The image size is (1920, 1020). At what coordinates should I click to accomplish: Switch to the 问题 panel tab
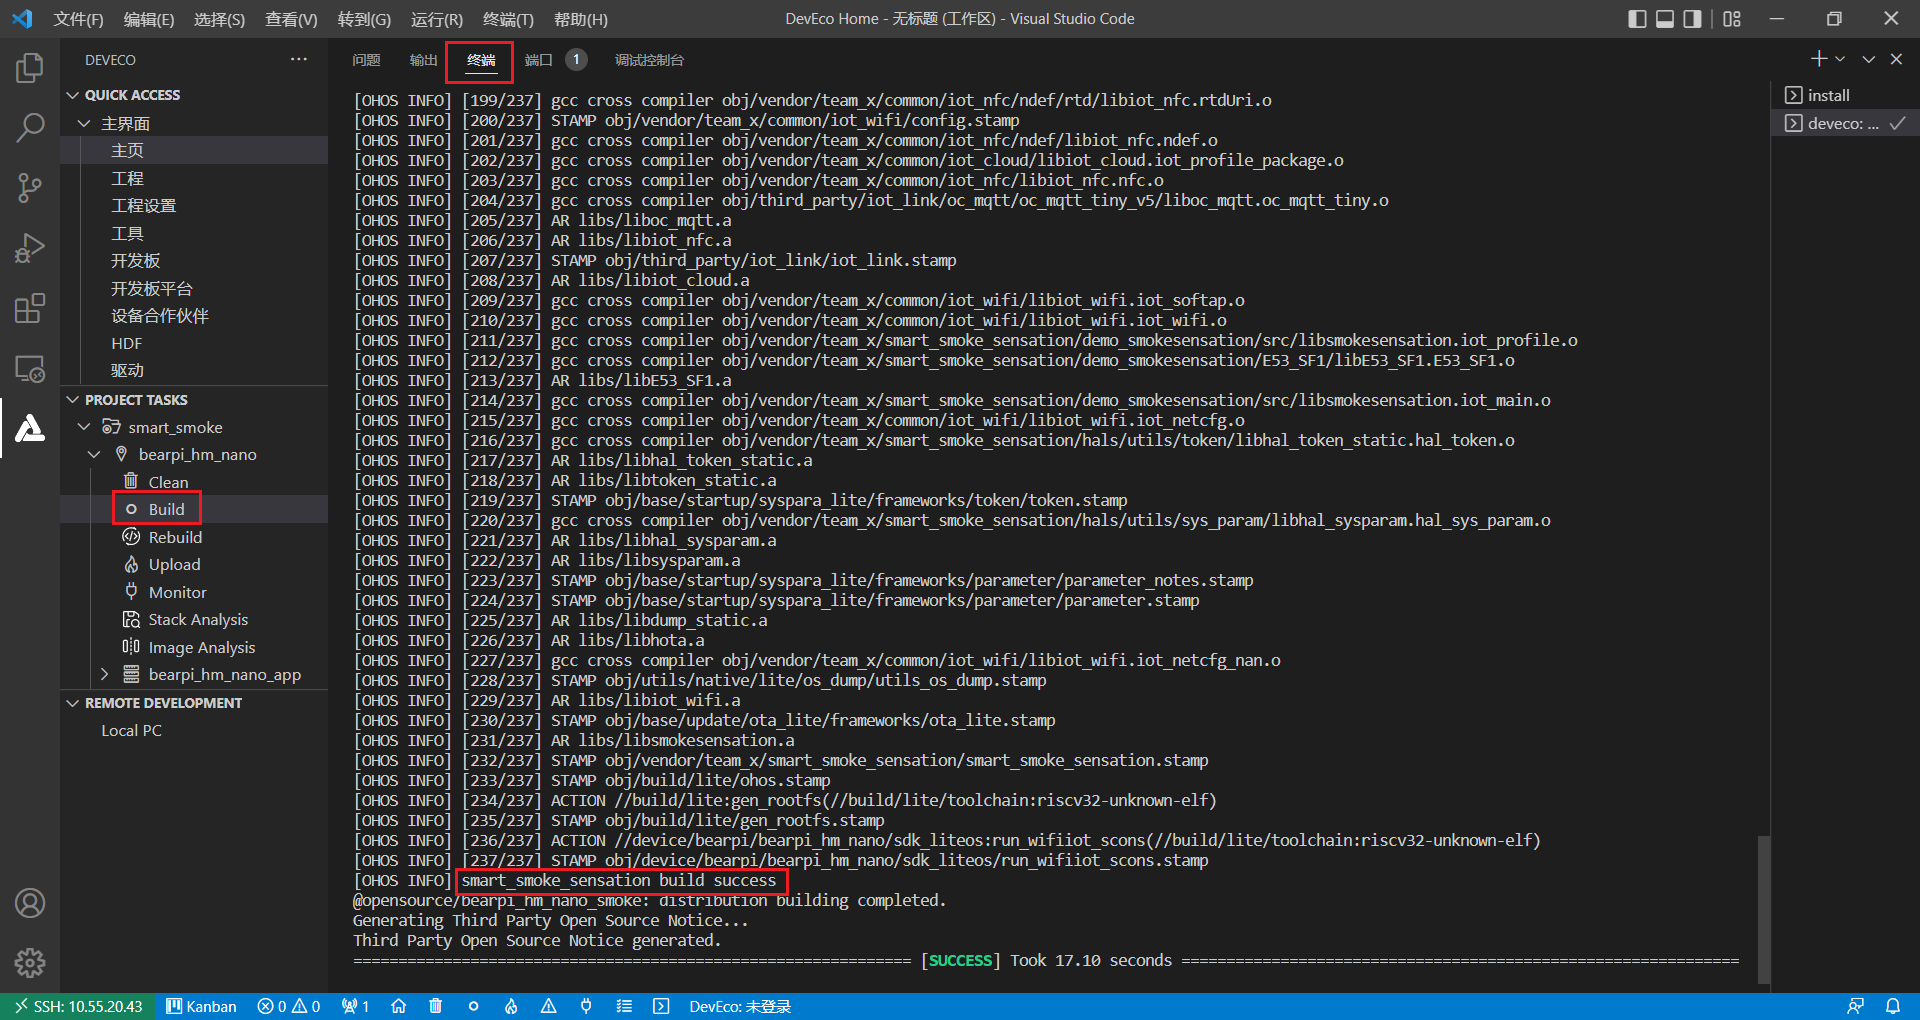click(366, 60)
